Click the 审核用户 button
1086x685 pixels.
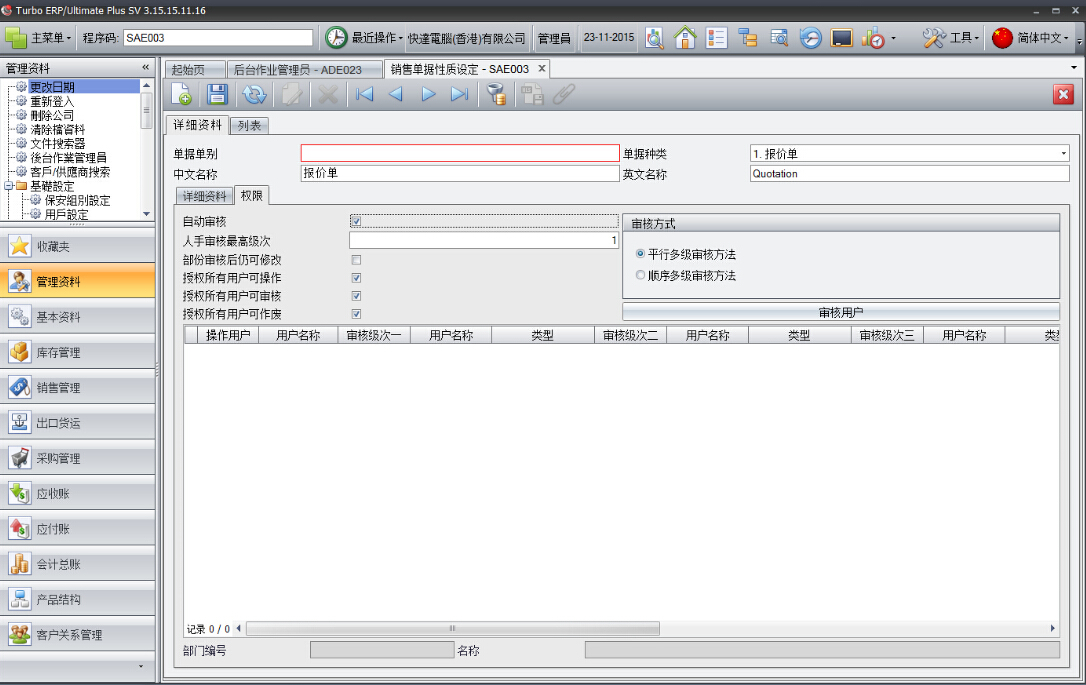840,312
